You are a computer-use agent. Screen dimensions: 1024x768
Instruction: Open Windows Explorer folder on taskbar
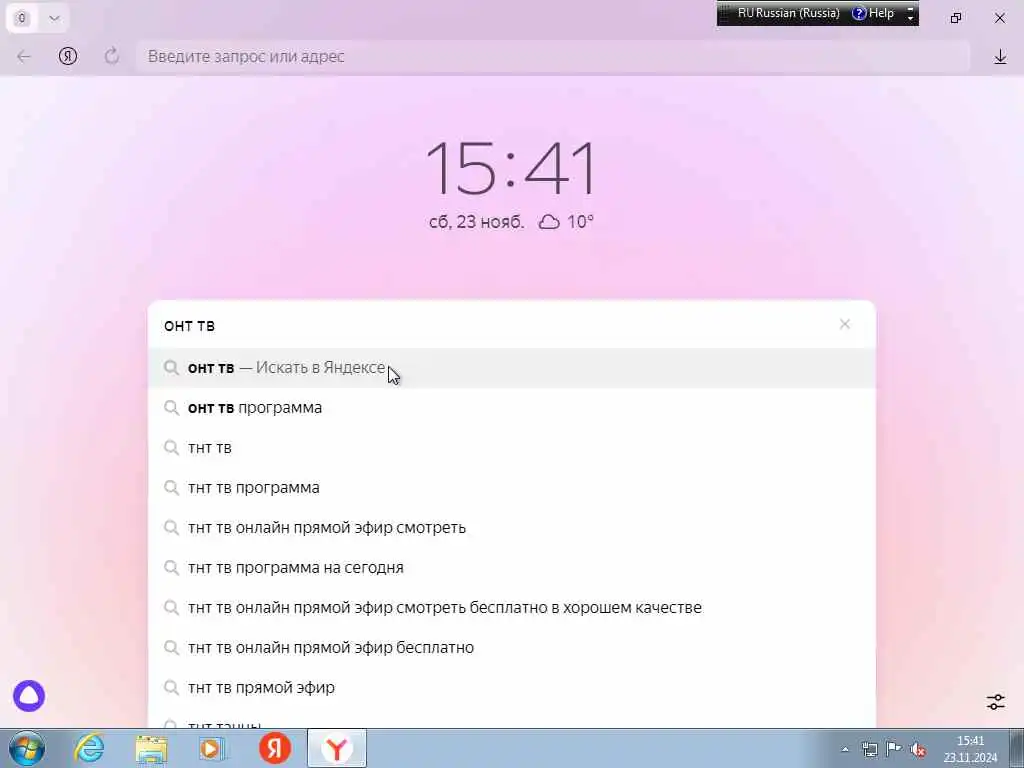(152, 748)
